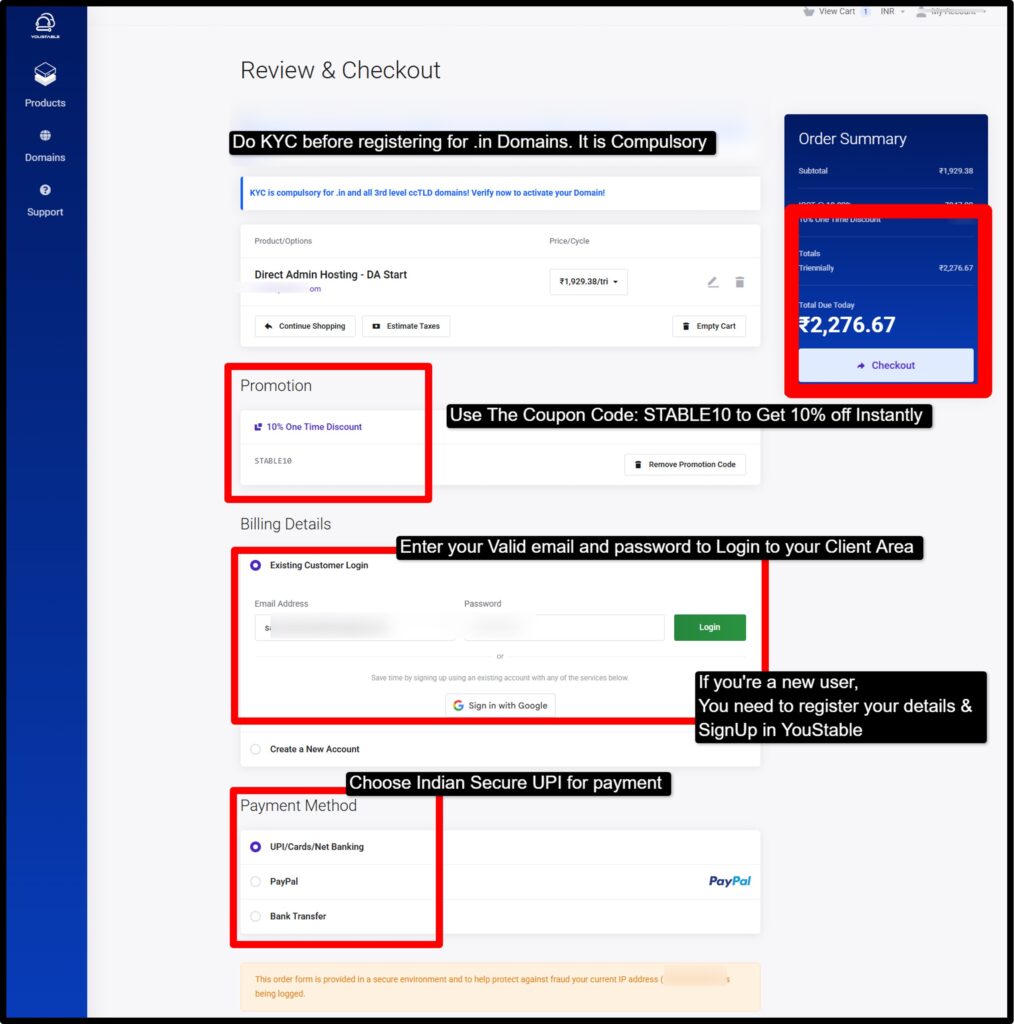1014x1024 pixels.
Task: Click Sign in with Google button
Action: [x=500, y=705]
